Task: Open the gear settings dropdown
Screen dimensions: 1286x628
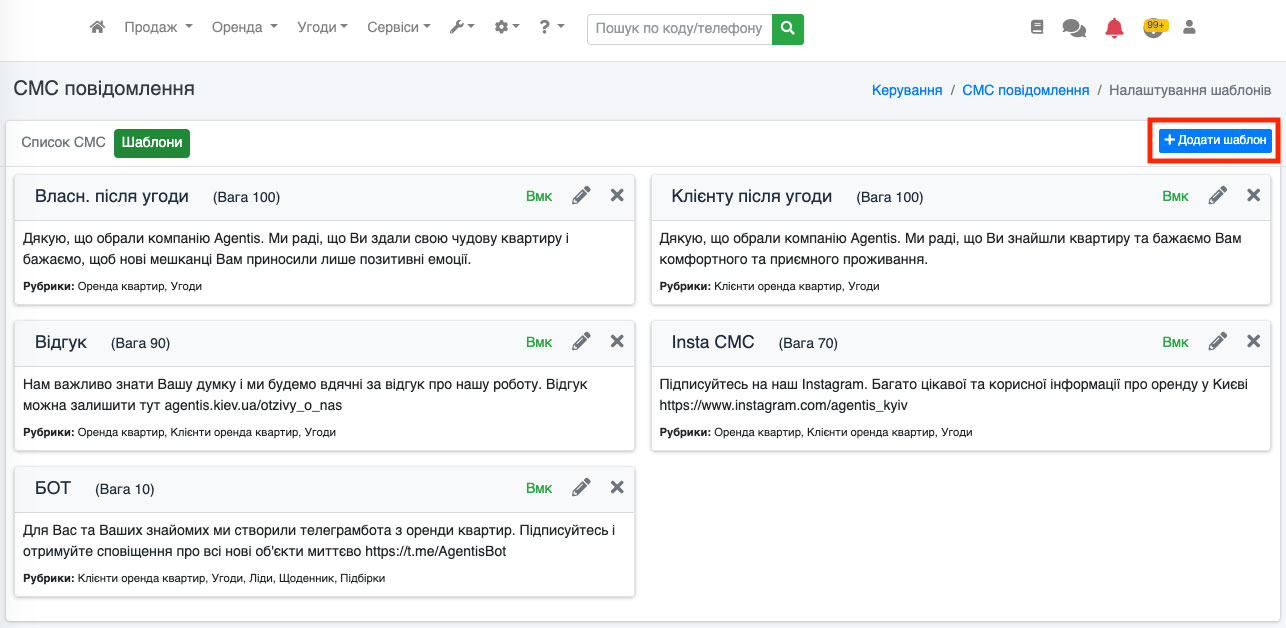Action: [x=507, y=28]
